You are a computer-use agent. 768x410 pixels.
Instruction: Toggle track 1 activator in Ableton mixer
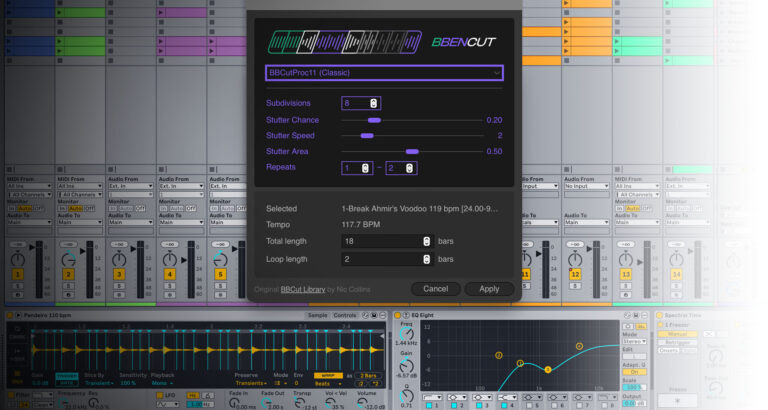[x=18, y=274]
